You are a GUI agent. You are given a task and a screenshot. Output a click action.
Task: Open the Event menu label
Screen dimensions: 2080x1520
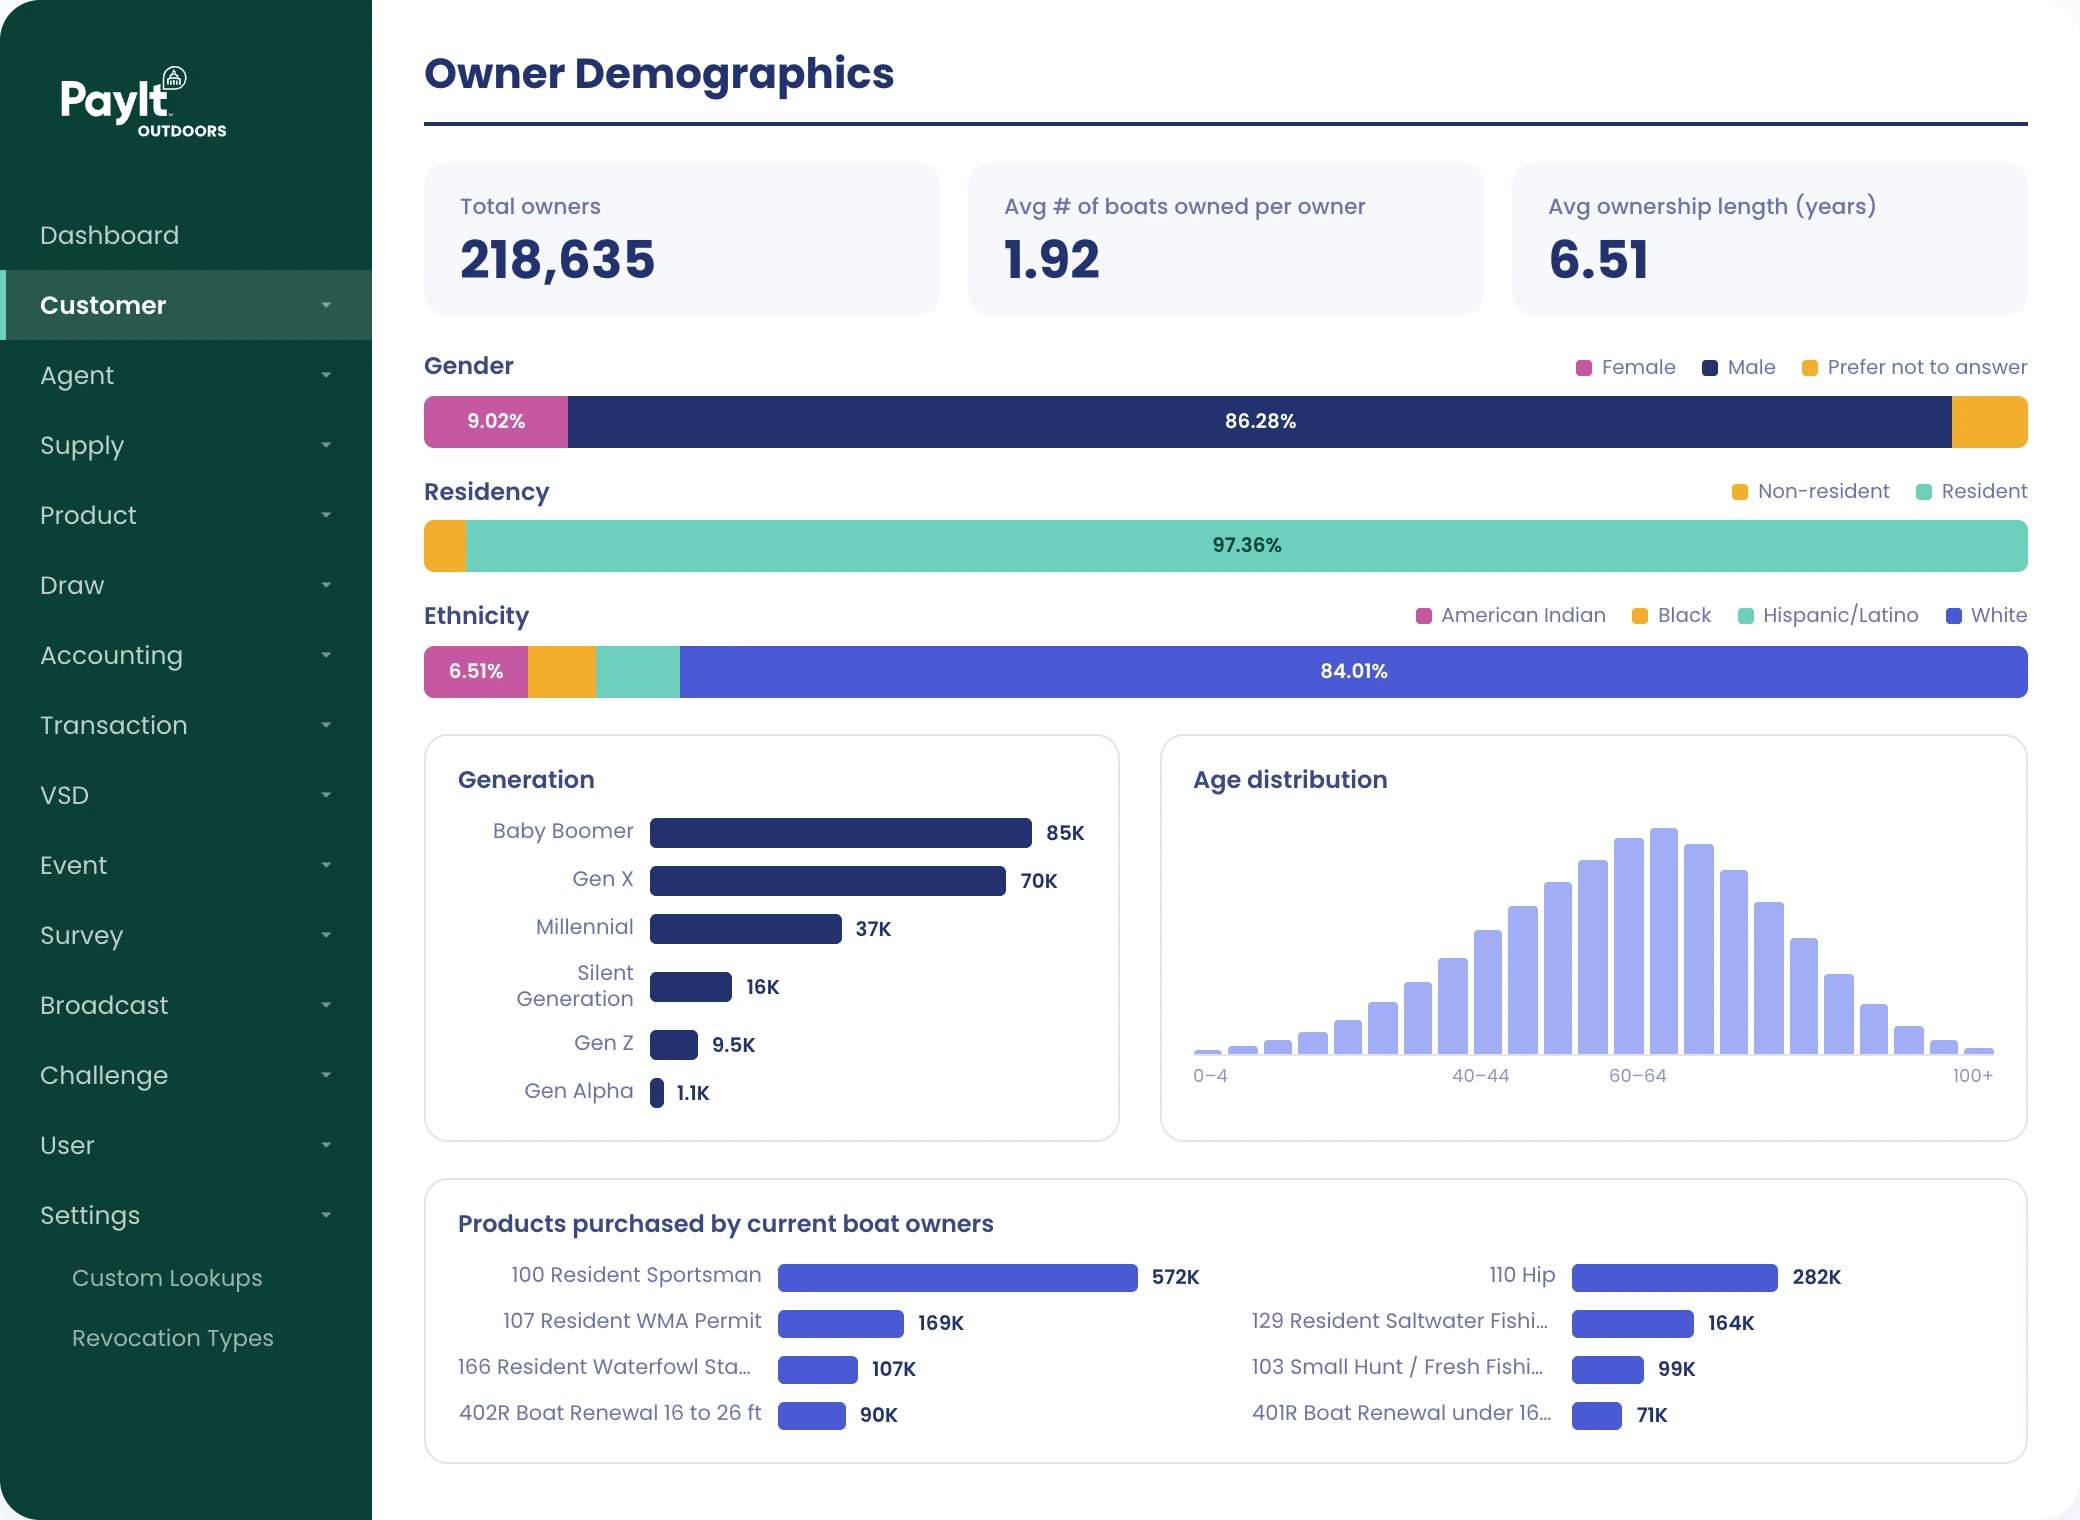click(x=73, y=865)
